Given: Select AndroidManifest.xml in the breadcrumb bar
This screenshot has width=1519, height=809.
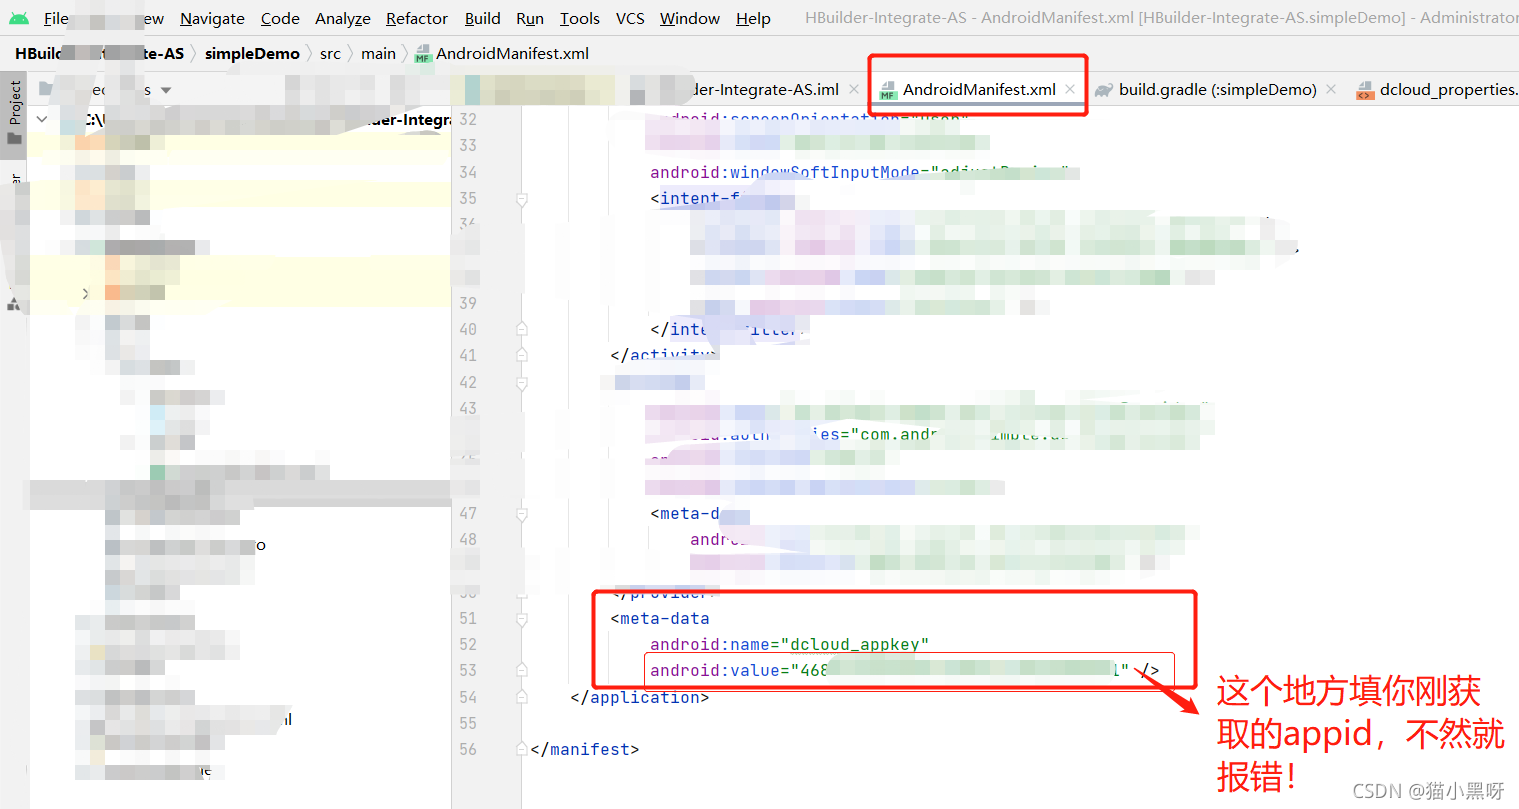Looking at the screenshot, I should (512, 53).
